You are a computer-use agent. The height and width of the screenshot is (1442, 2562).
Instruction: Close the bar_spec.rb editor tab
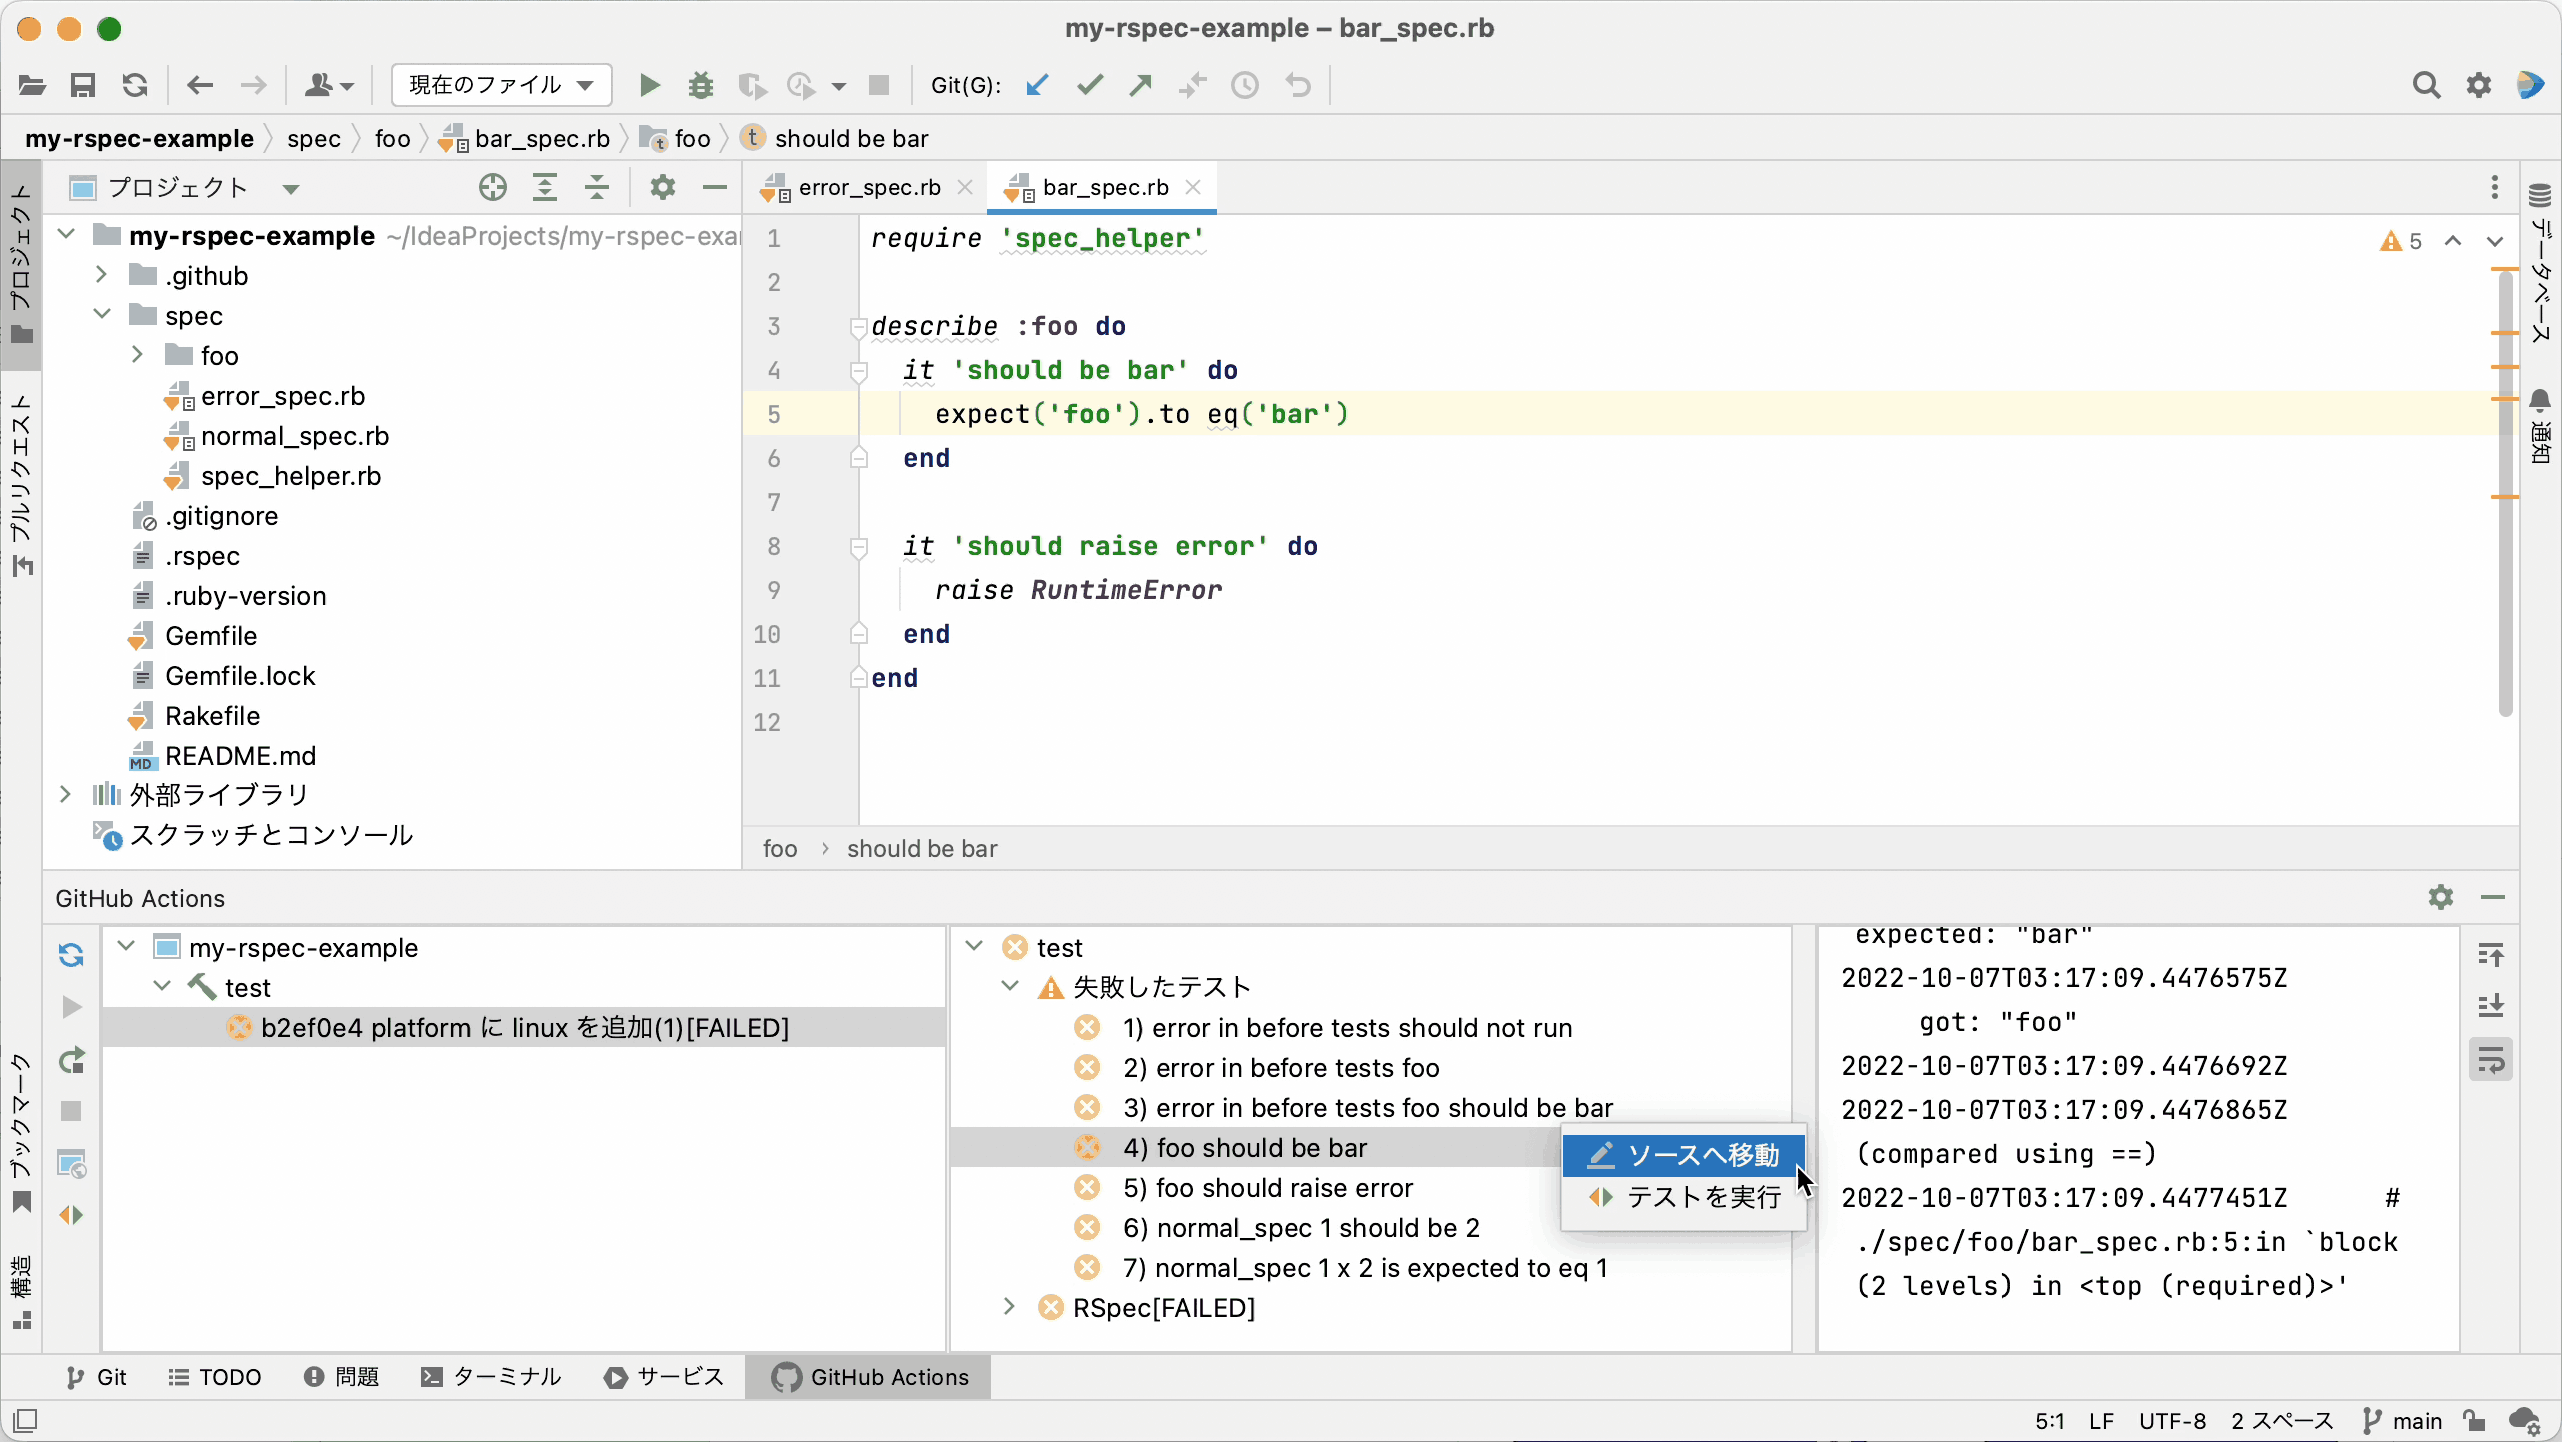1193,187
